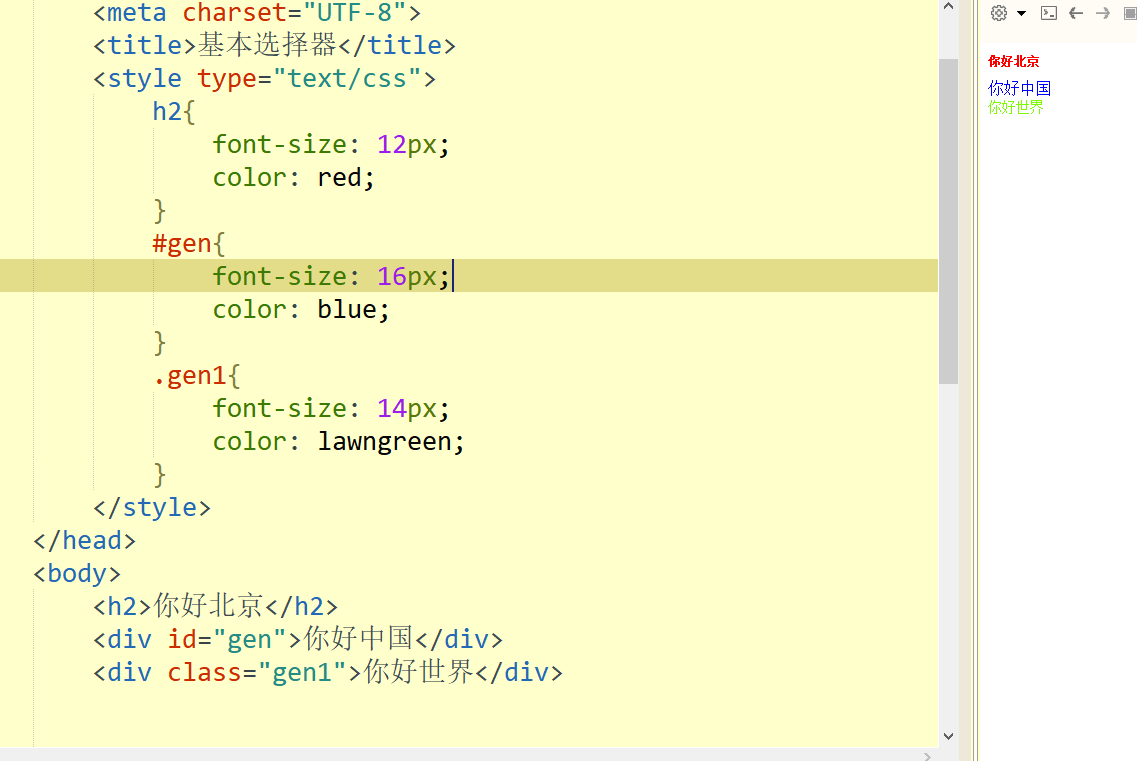Image resolution: width=1137 pixels, height=761 pixels.
Task: Click red heading 你好北京 in the preview
Action: pos(1013,62)
